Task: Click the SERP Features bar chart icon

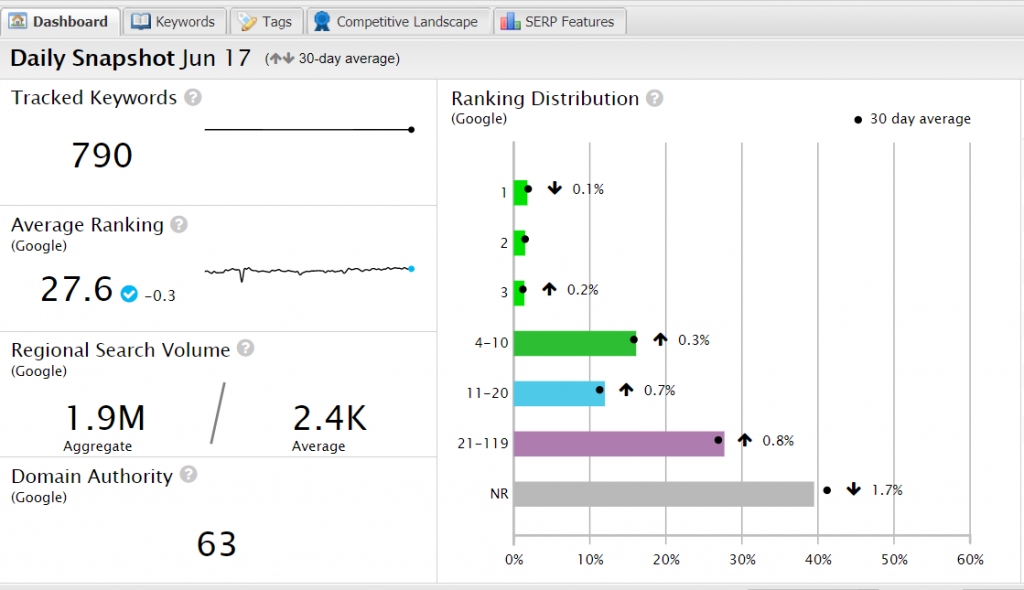Action: 510,22
